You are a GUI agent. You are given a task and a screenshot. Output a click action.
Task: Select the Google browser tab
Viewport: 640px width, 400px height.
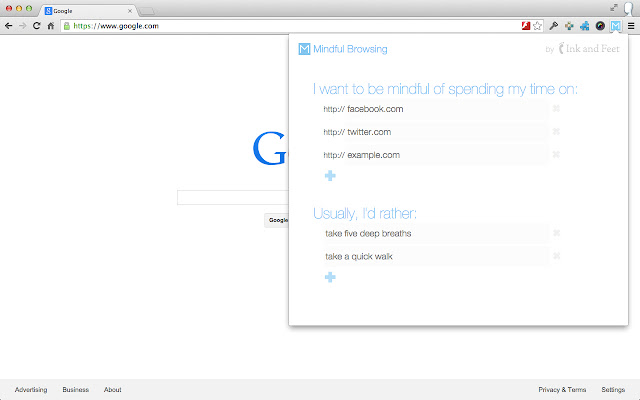(x=88, y=11)
